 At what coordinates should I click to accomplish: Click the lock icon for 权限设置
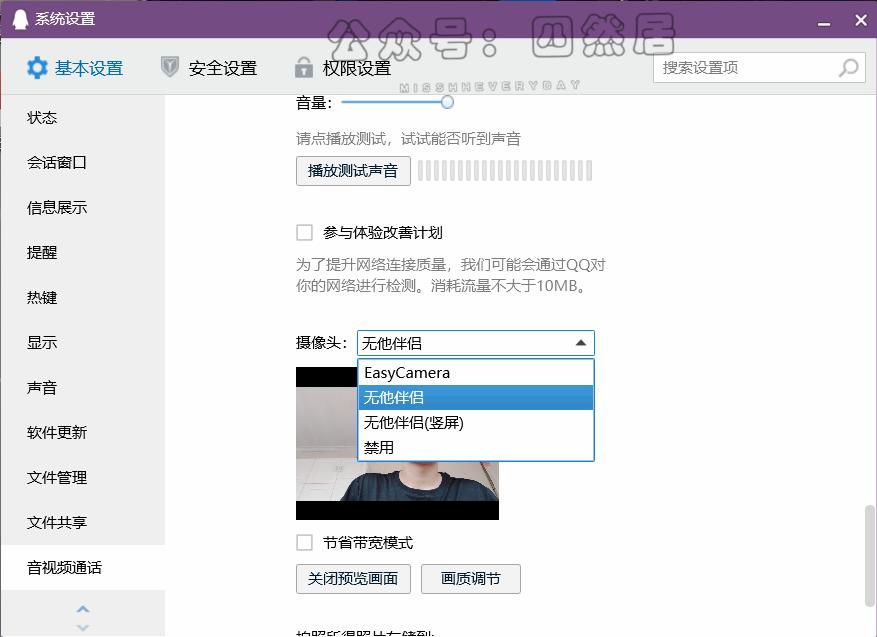pyautogui.click(x=304, y=67)
